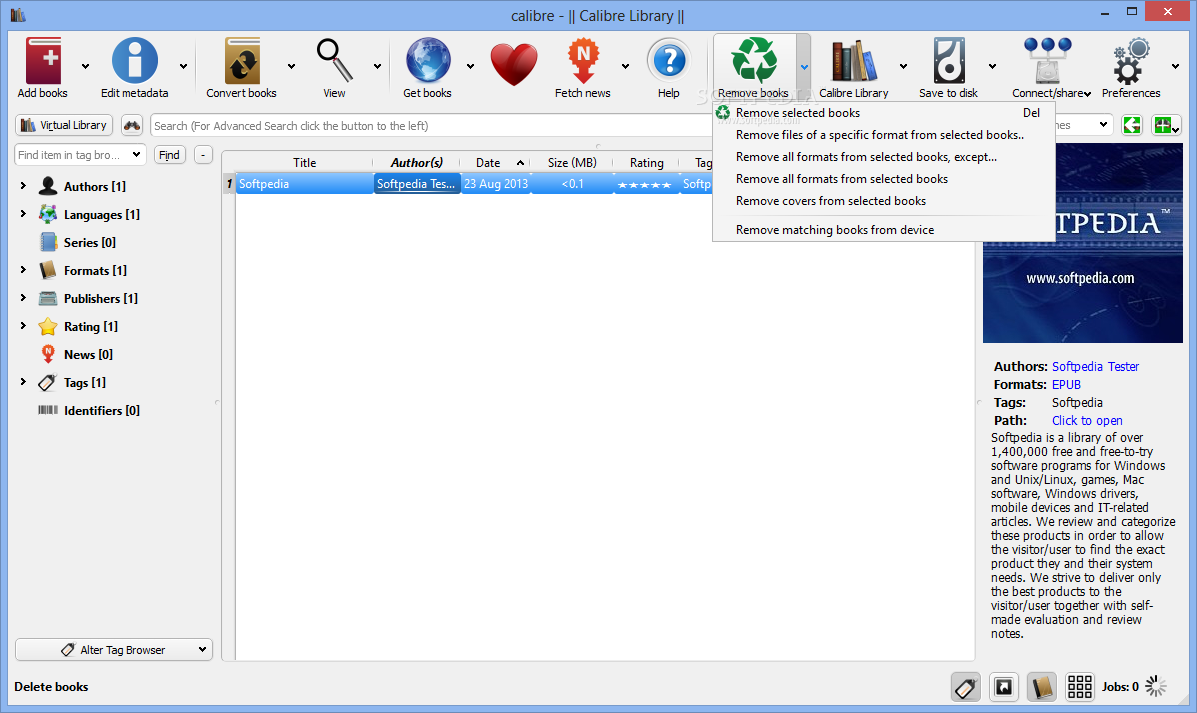Image resolution: width=1197 pixels, height=713 pixels.
Task: Click the Jobs spinner icon
Action: 1156,686
